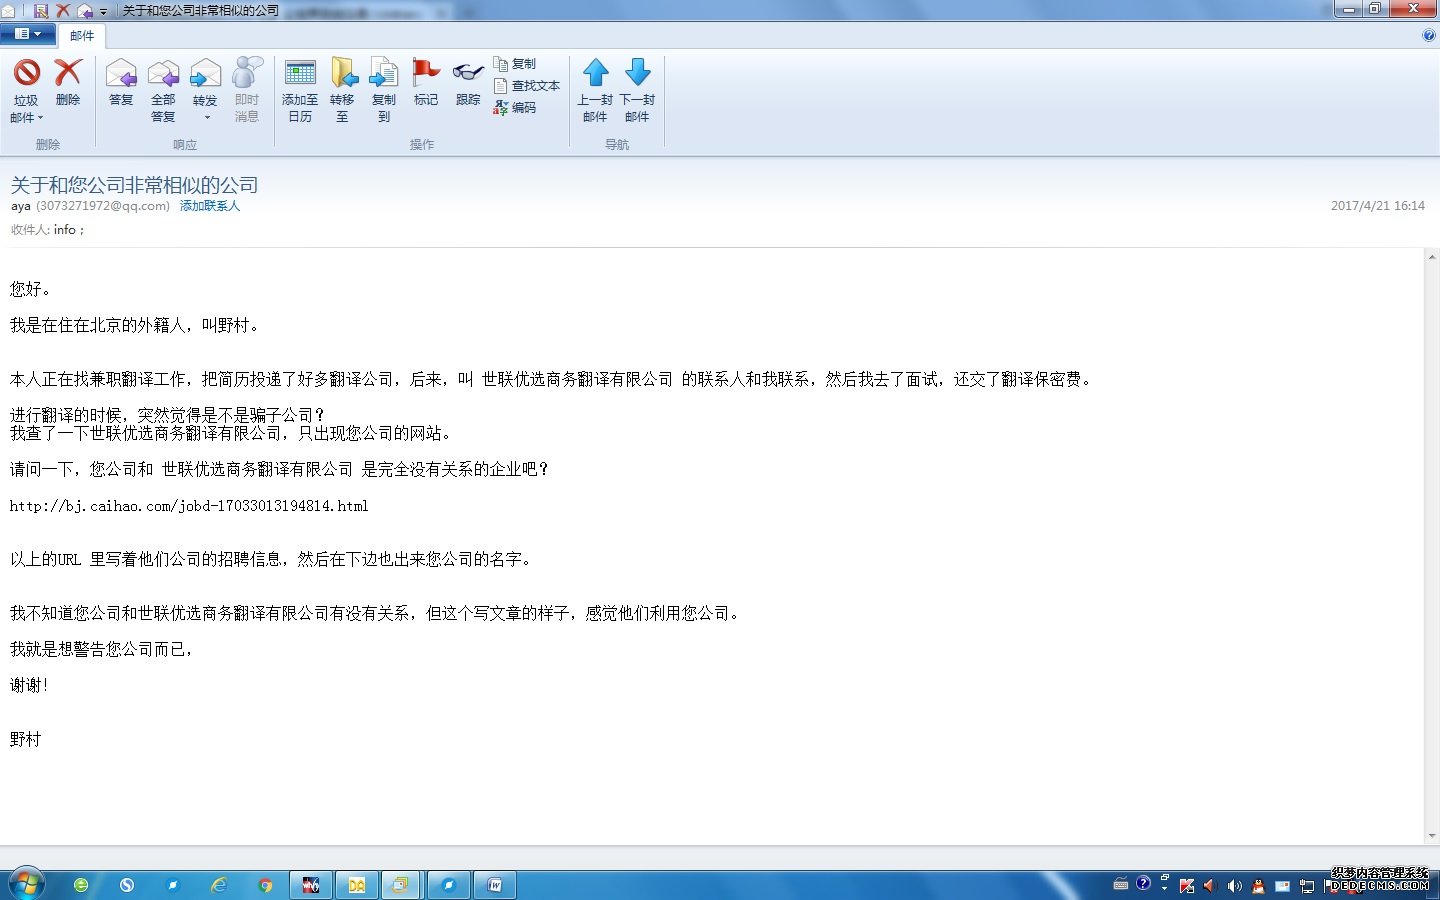Screen dimensions: 1440x900
Task: Click the Copy to folder (复制到) icon
Action: pyautogui.click(x=384, y=76)
